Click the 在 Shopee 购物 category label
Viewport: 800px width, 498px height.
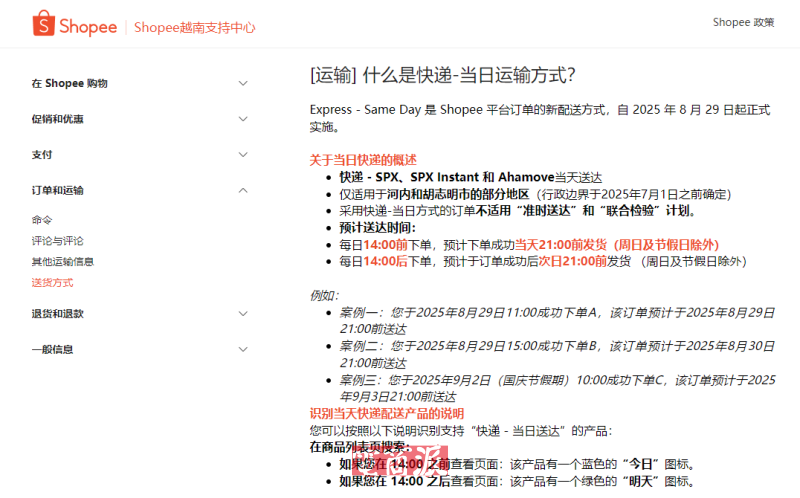click(69, 84)
